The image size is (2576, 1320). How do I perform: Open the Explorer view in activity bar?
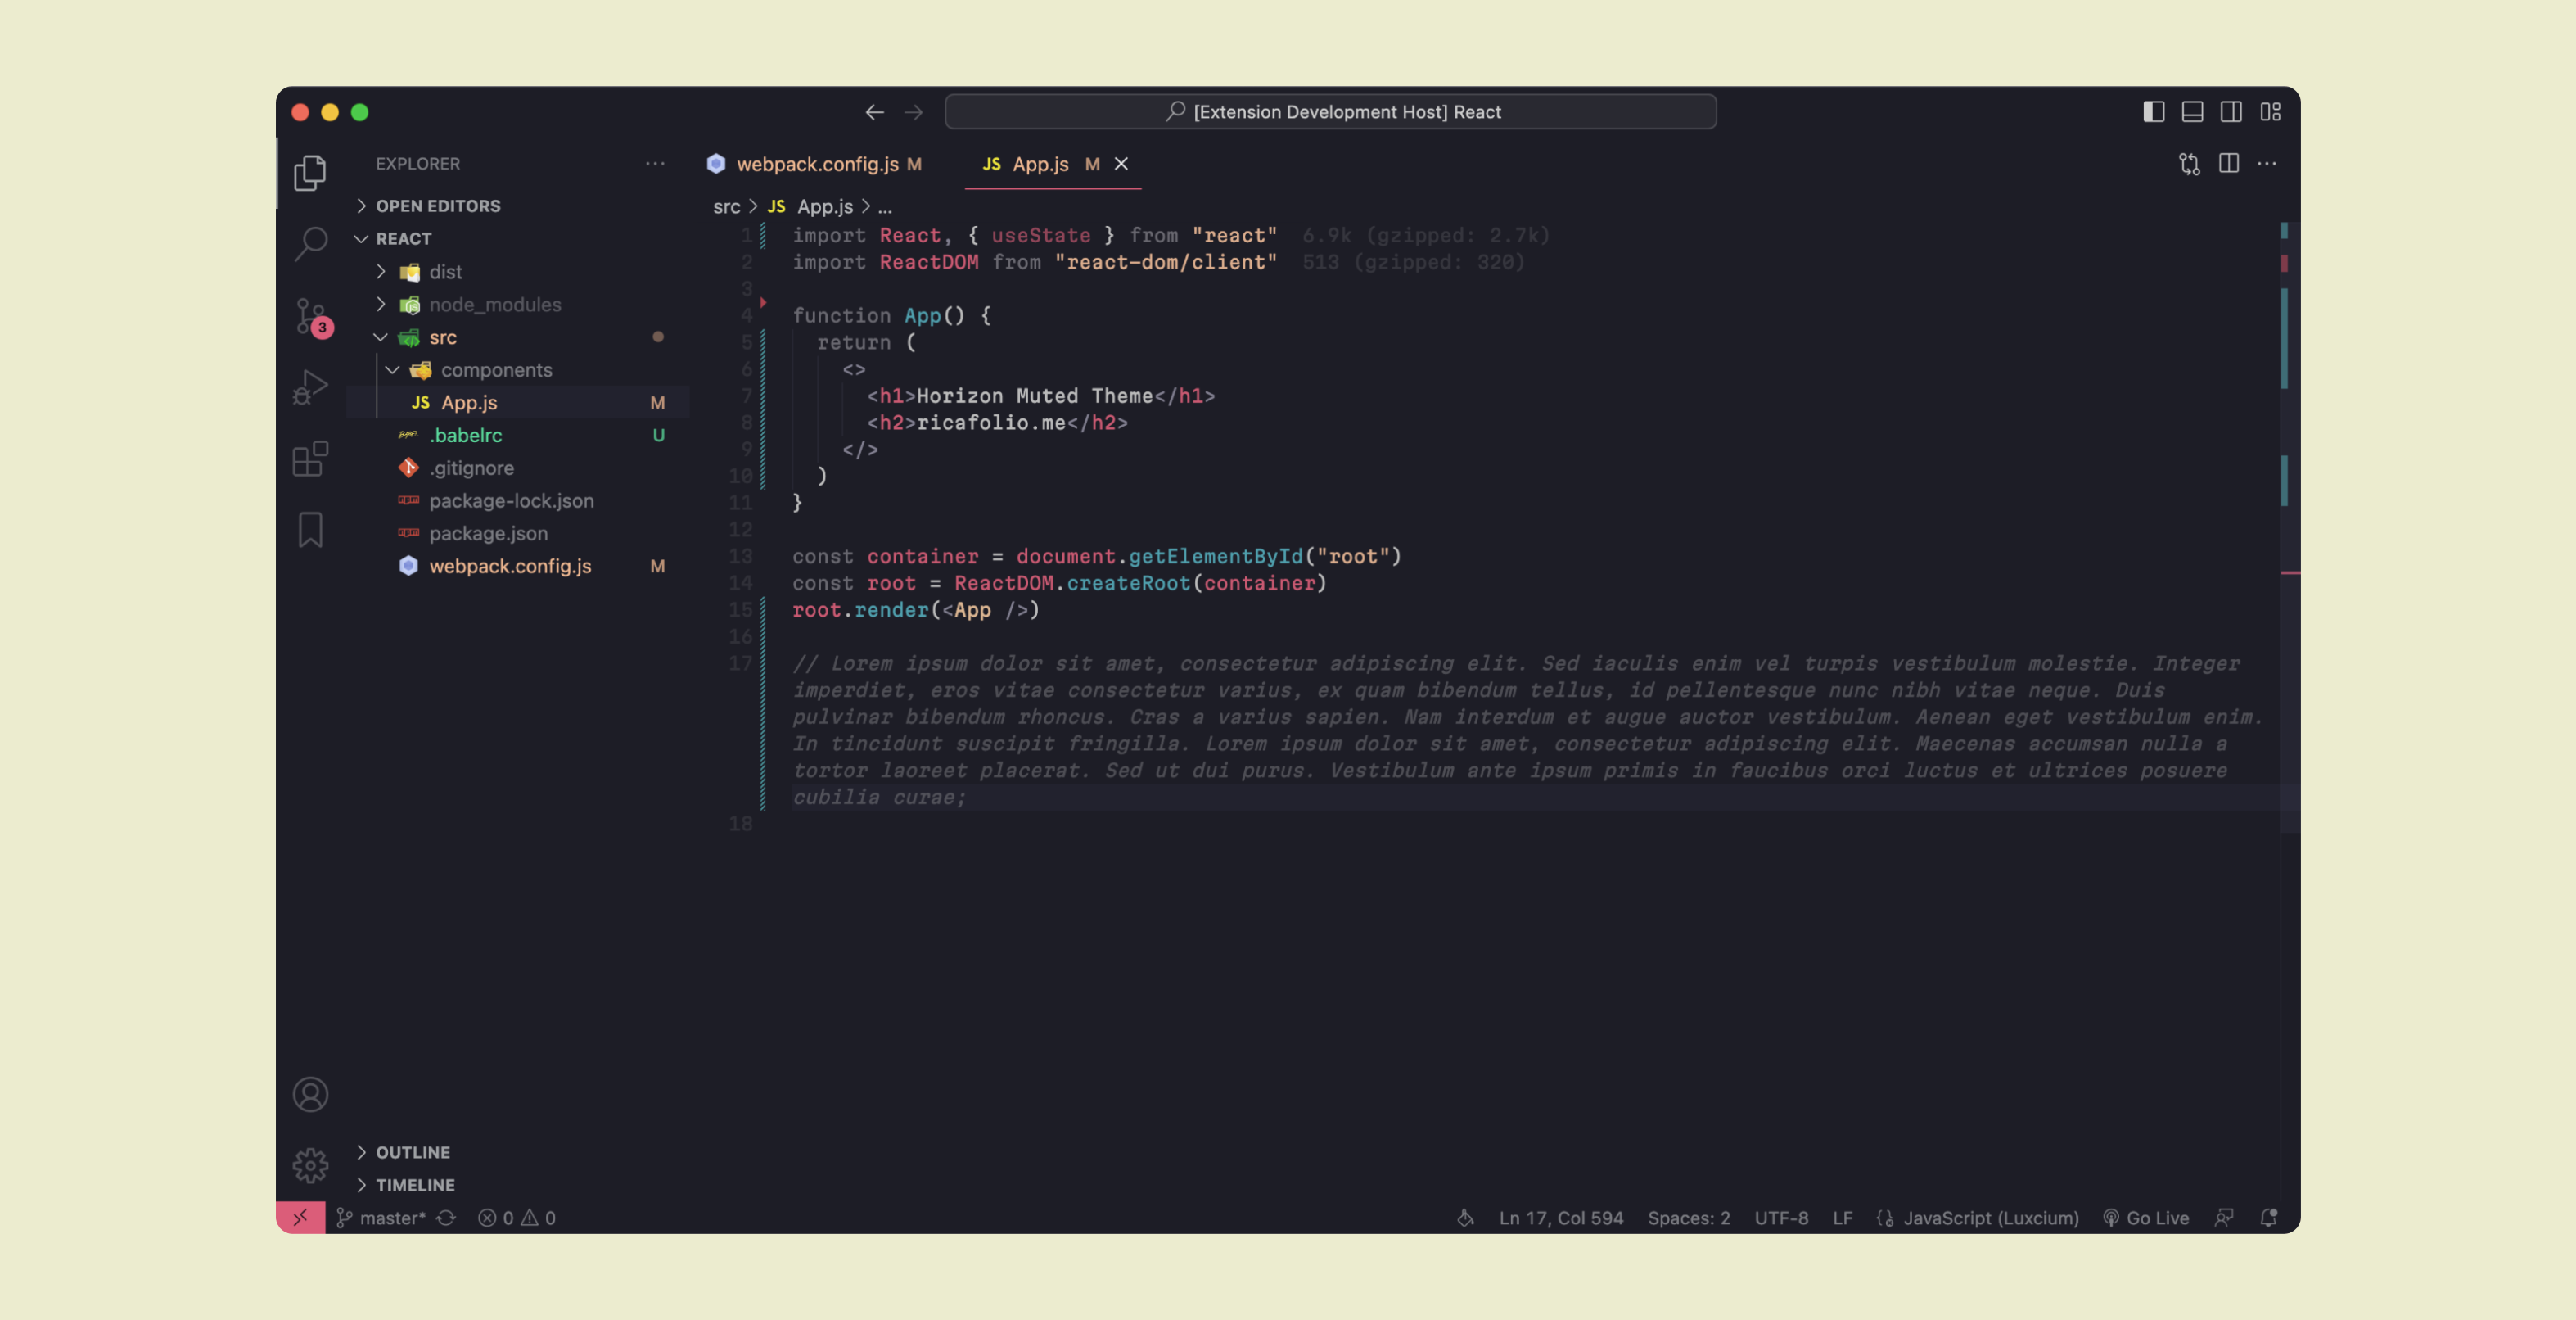310,173
